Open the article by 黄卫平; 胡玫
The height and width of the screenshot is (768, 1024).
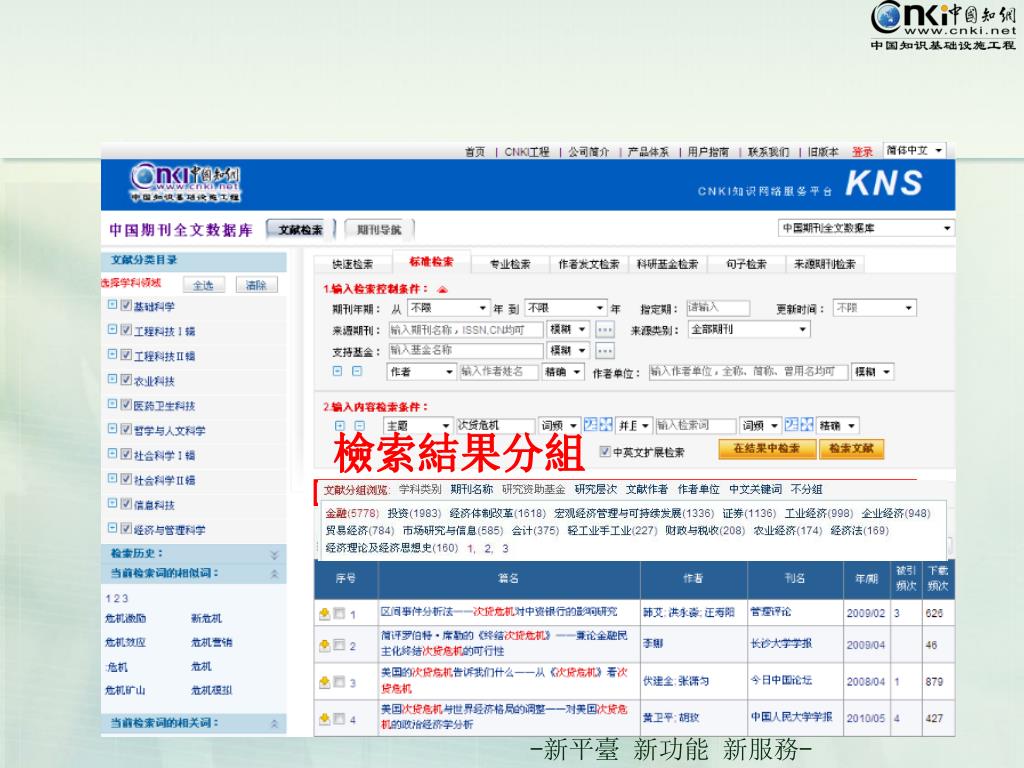click(x=504, y=716)
